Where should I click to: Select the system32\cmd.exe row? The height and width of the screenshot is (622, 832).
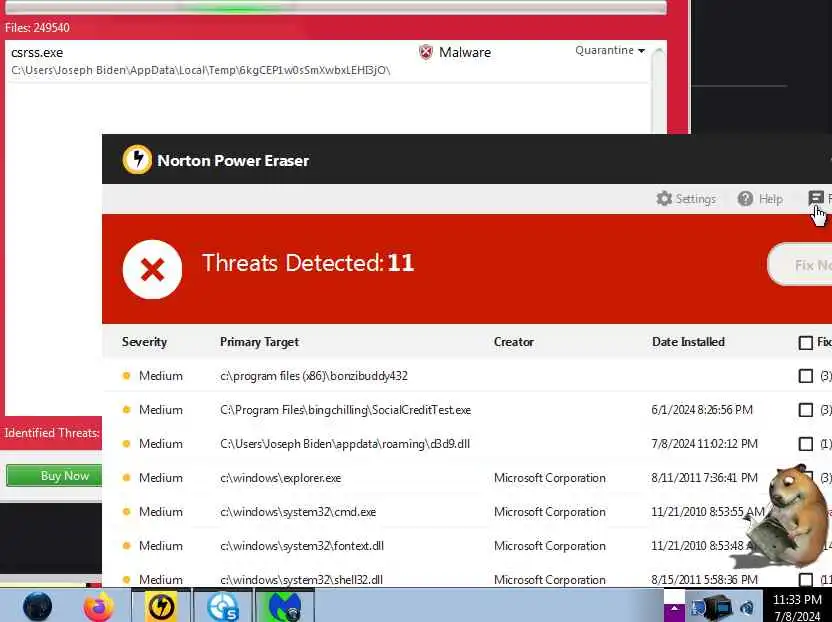point(467,512)
